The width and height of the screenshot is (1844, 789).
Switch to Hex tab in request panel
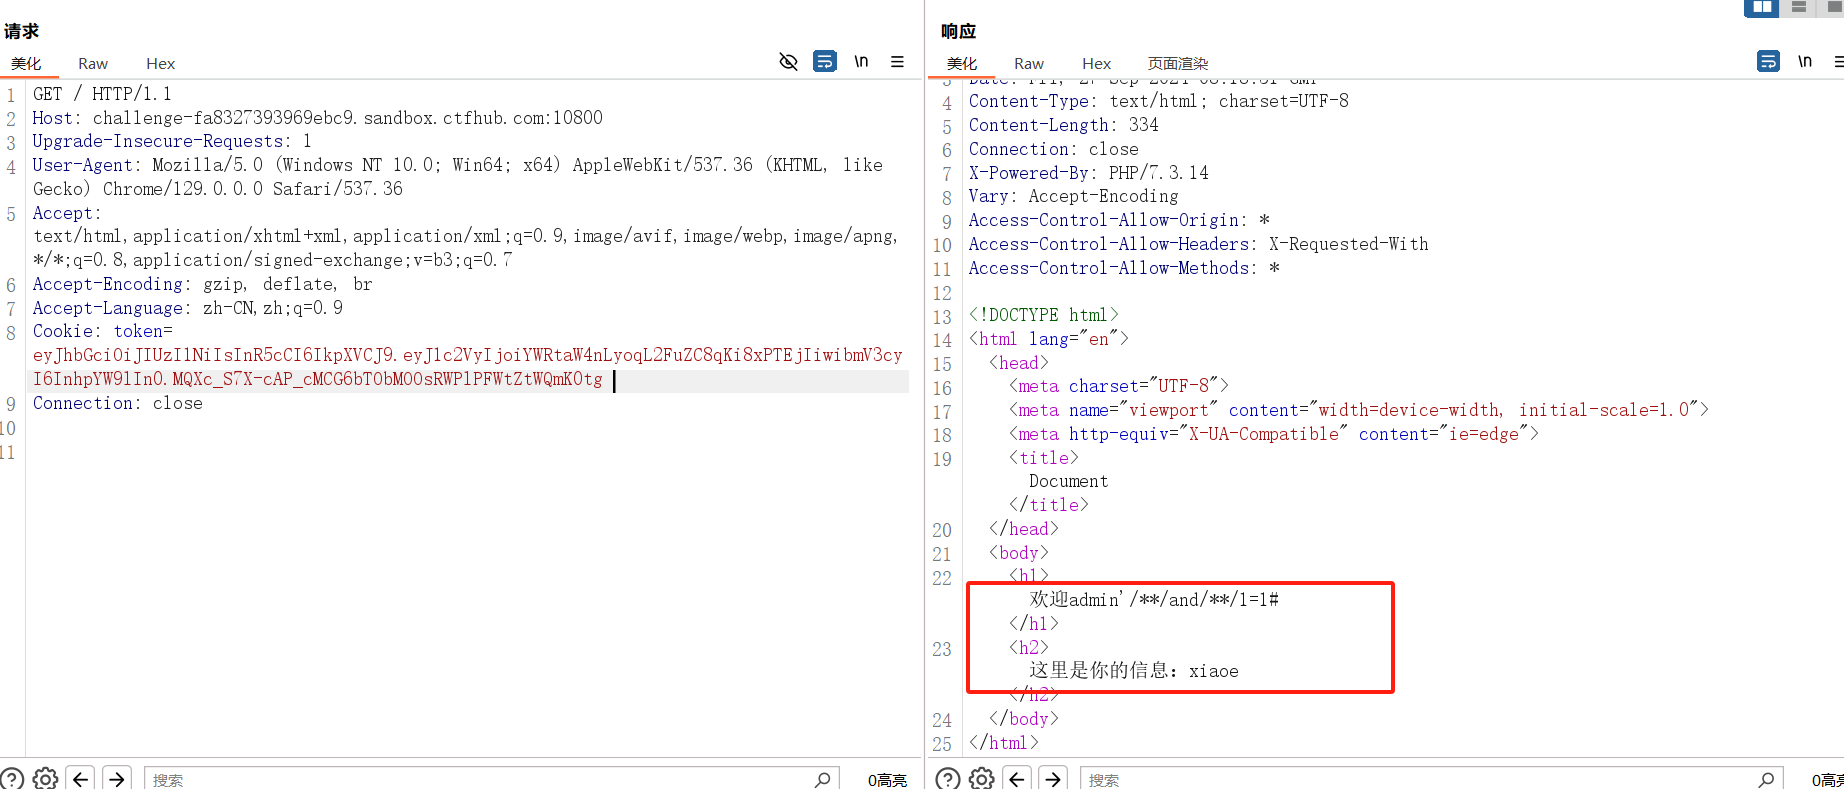tap(160, 64)
